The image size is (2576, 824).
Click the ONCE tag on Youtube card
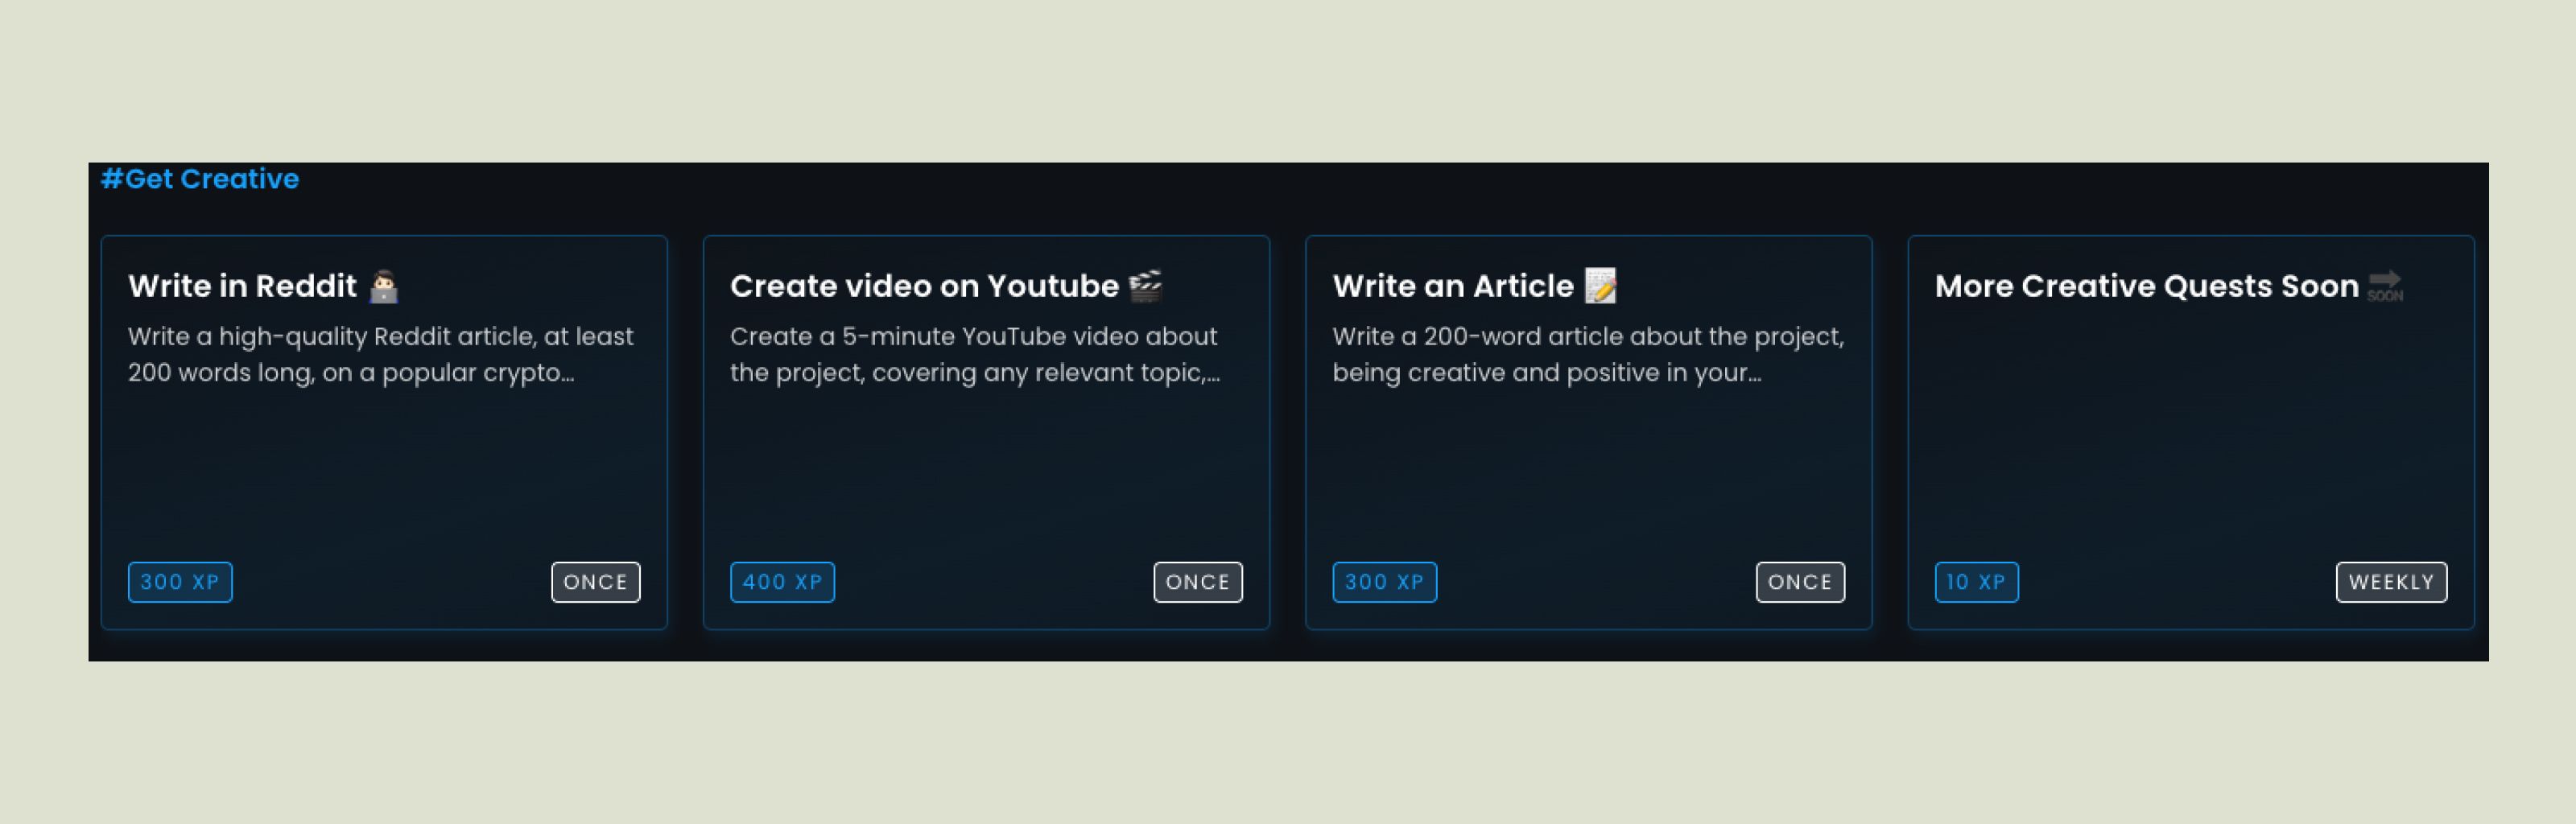coord(1197,582)
